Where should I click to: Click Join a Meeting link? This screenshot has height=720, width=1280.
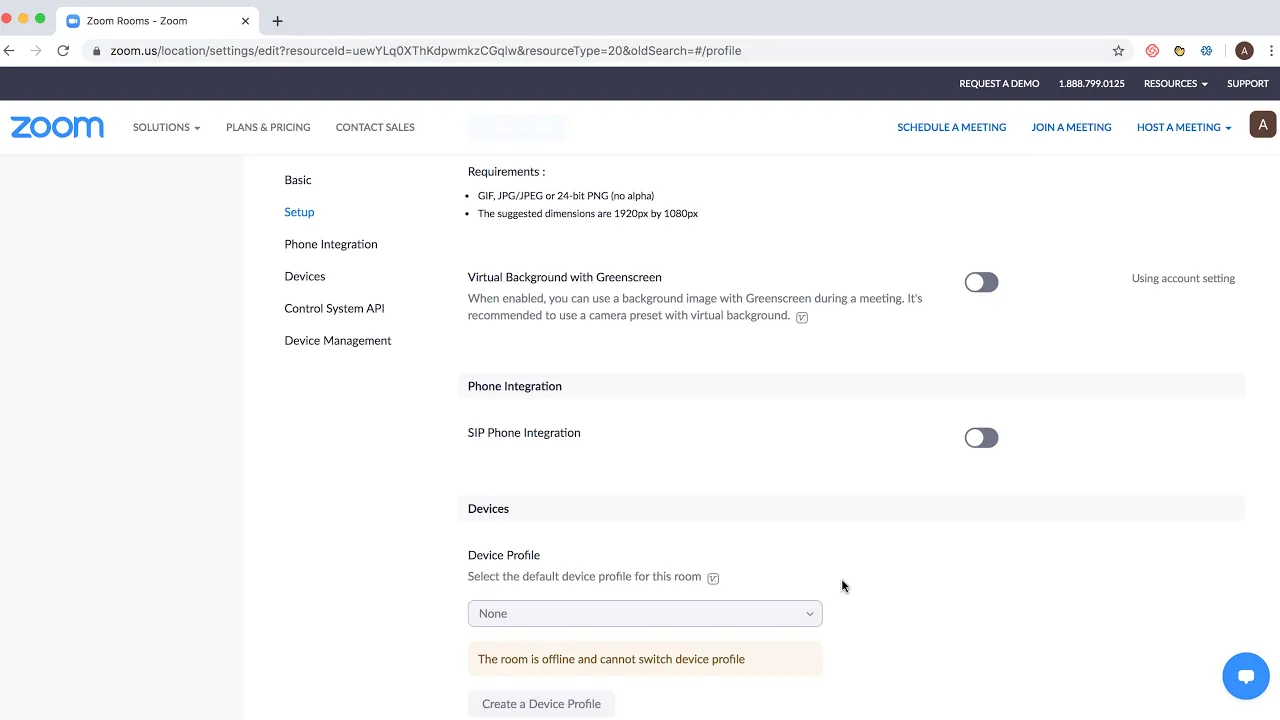tap(1071, 127)
